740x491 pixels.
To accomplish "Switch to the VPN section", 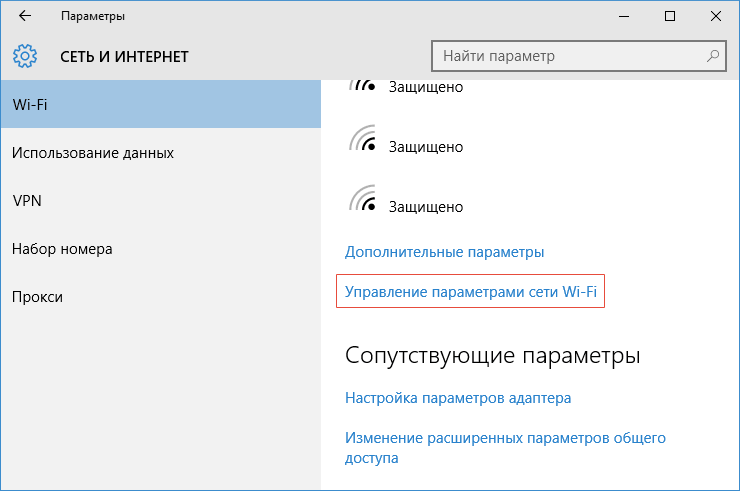I will pyautogui.click(x=160, y=201).
